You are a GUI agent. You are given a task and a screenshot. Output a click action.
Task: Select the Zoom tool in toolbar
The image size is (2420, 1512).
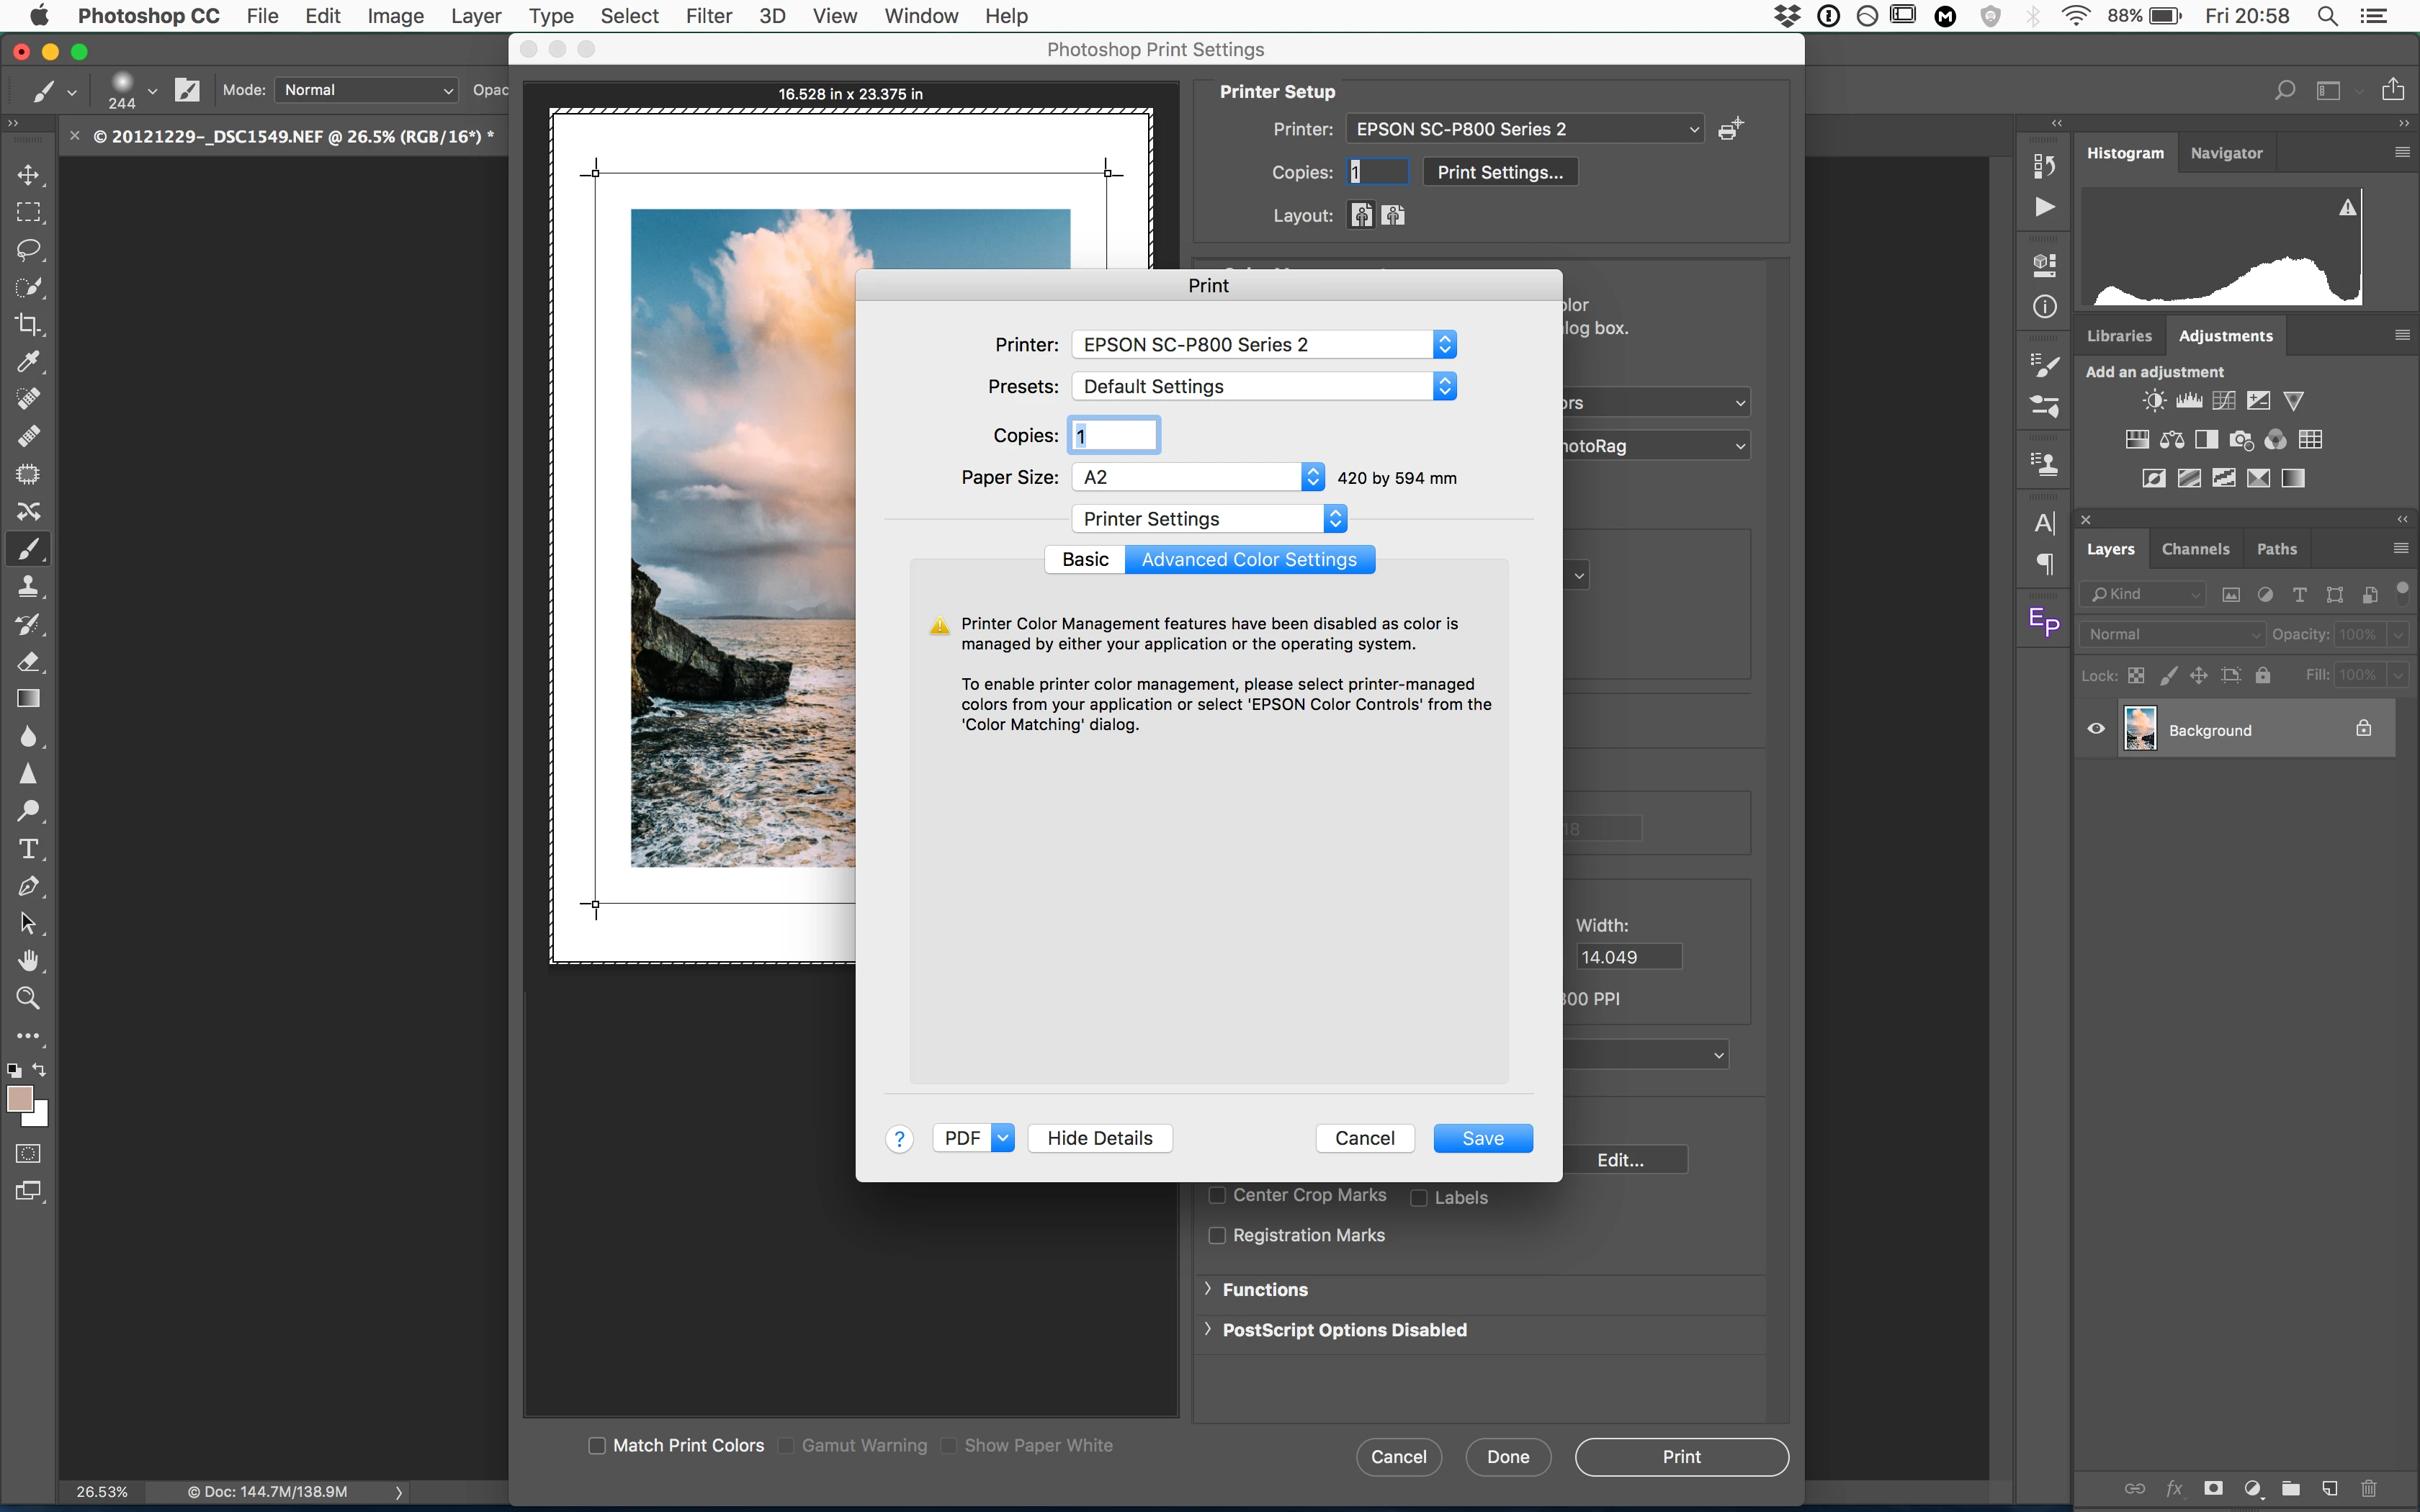pos(28,998)
